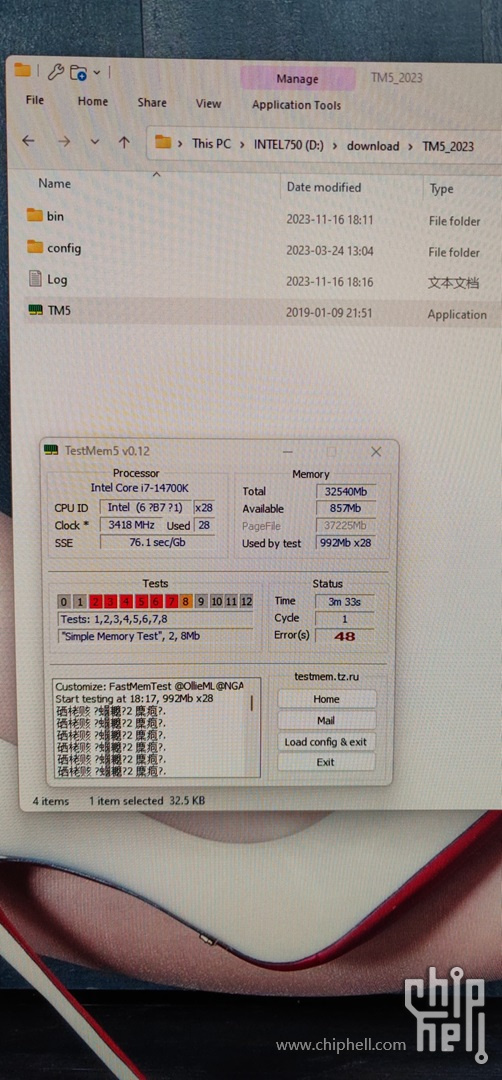
Task: Go forward with the right arrow
Action: [x=64, y=141]
